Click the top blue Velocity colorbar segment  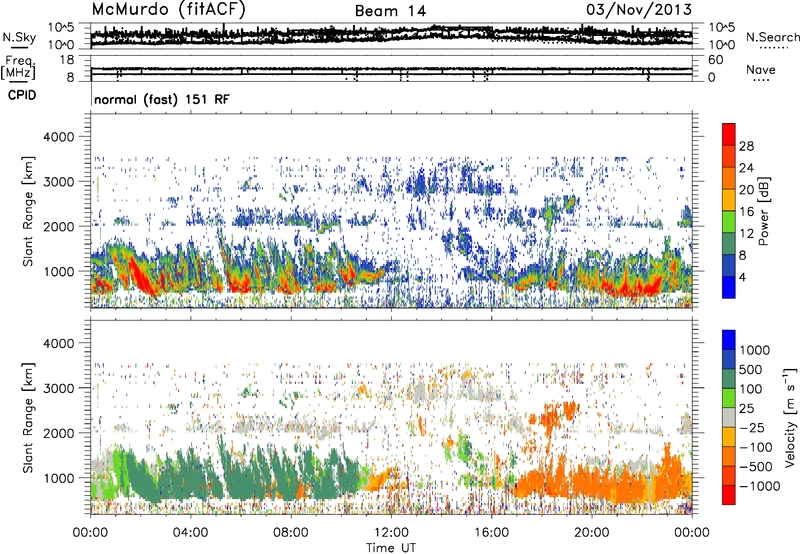pos(729,340)
